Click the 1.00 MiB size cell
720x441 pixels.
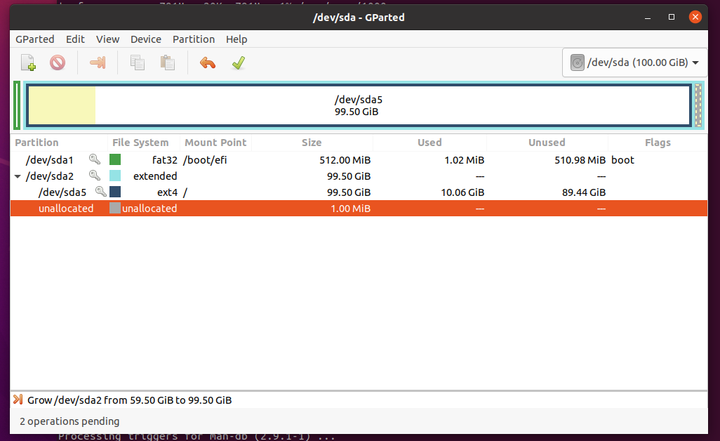(x=350, y=209)
